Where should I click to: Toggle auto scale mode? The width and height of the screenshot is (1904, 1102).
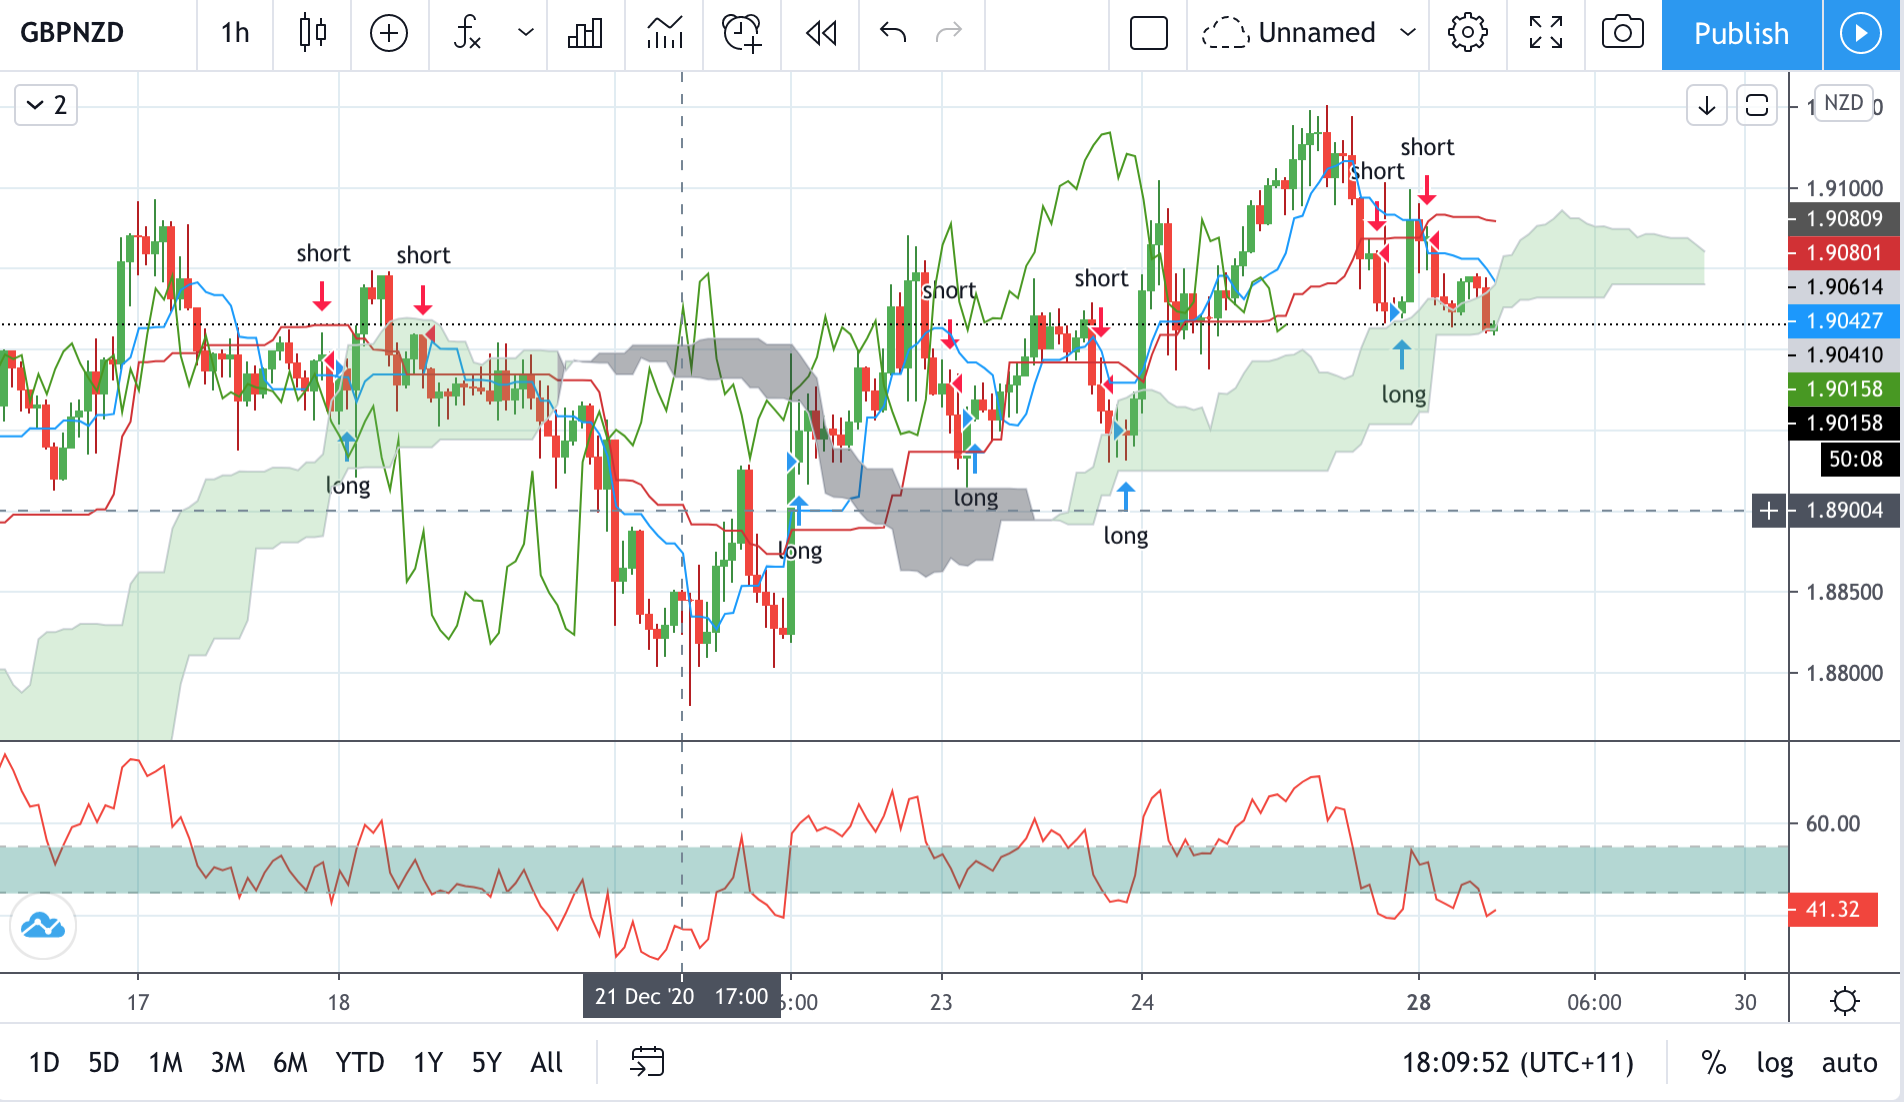1849,1062
